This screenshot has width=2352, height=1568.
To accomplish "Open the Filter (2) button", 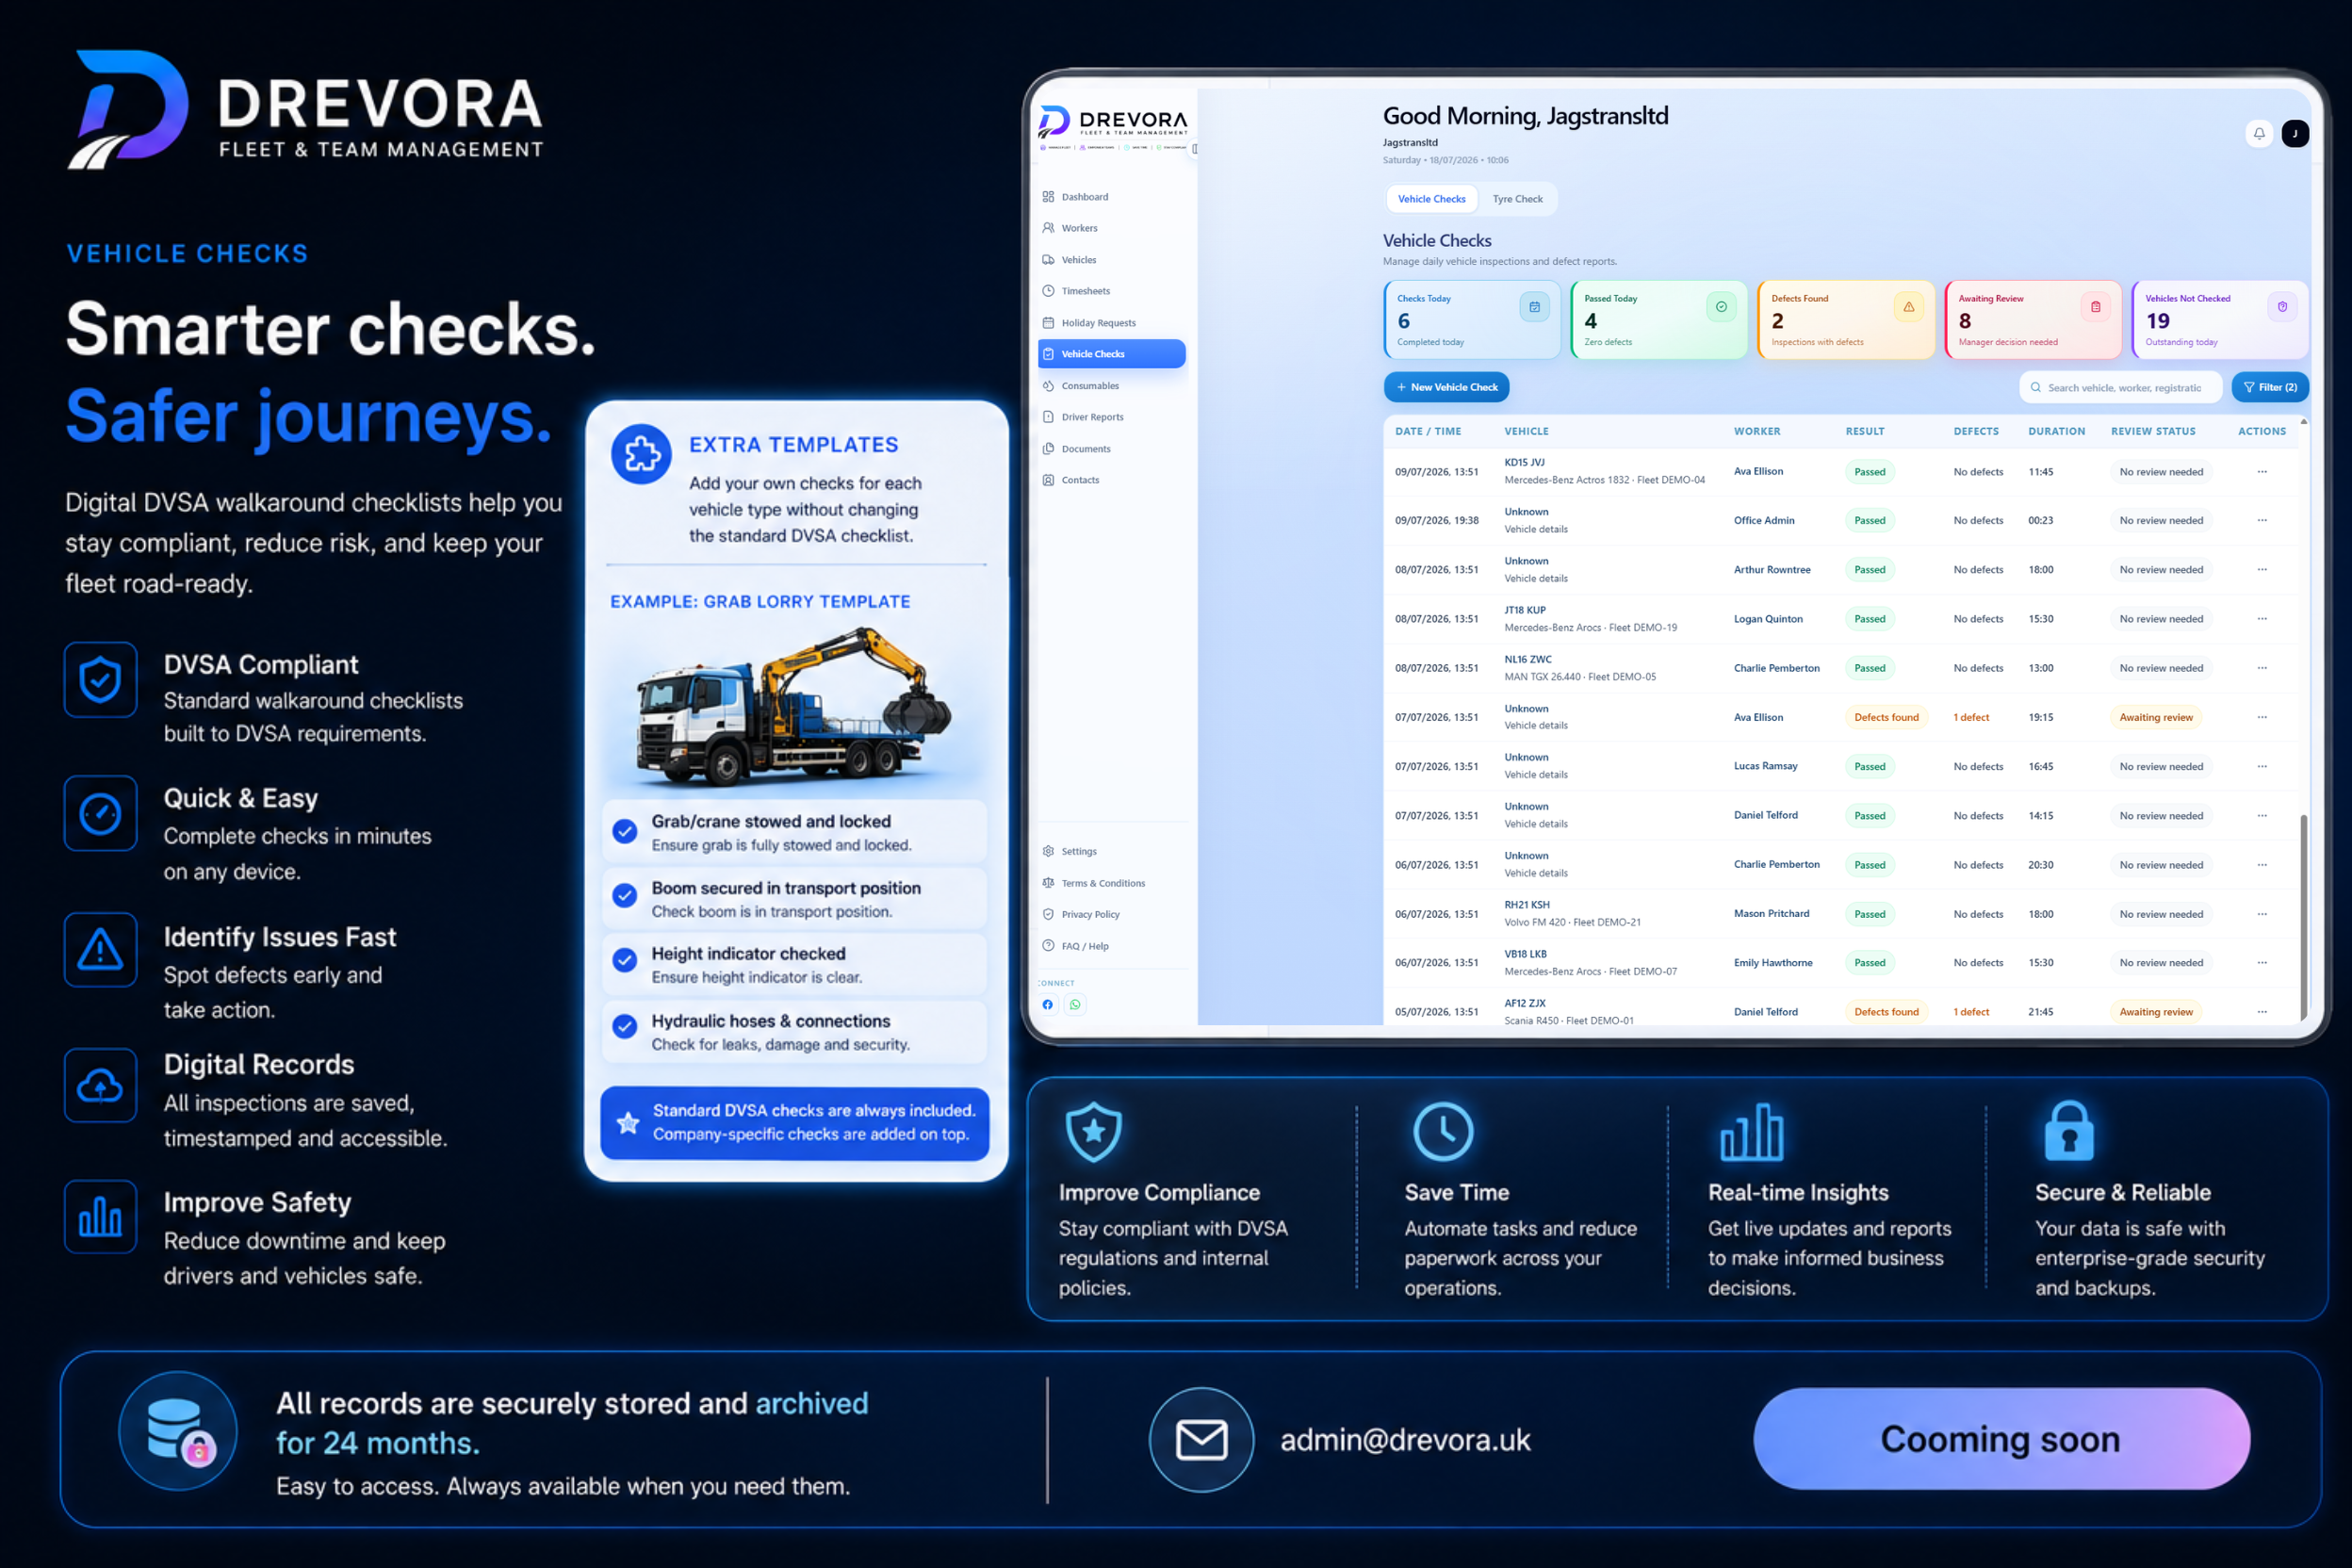I will 2270,387.
